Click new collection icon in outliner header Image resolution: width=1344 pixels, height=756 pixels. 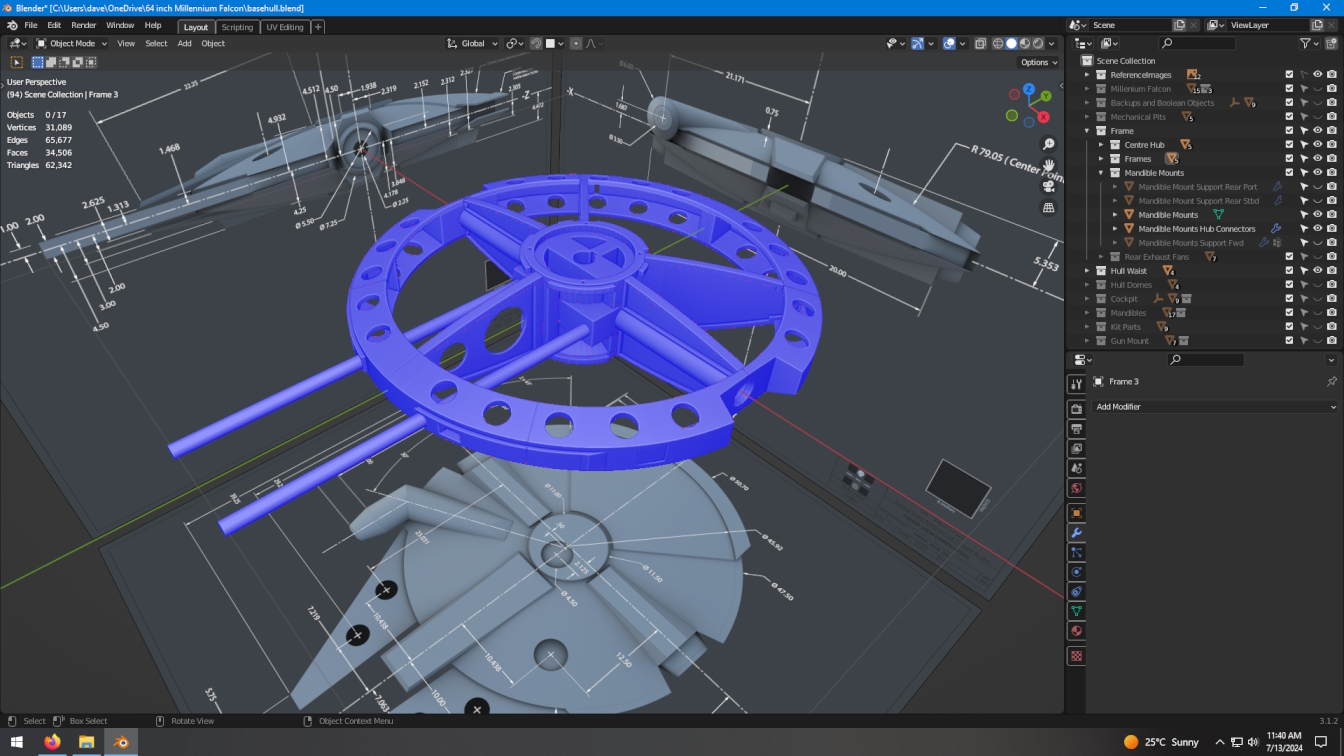(x=1331, y=43)
